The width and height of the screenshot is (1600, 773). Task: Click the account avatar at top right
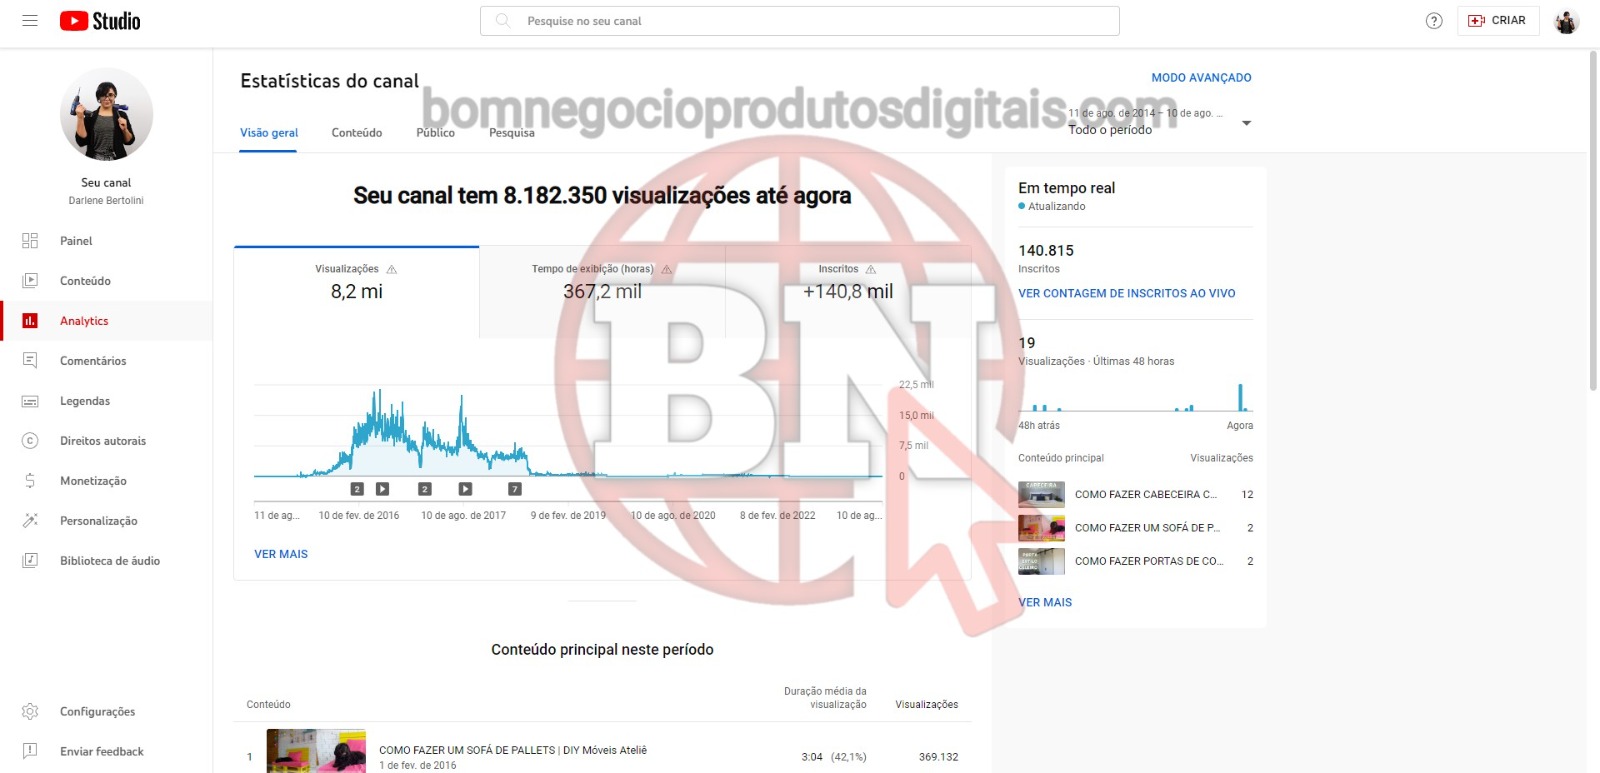[1566, 21]
